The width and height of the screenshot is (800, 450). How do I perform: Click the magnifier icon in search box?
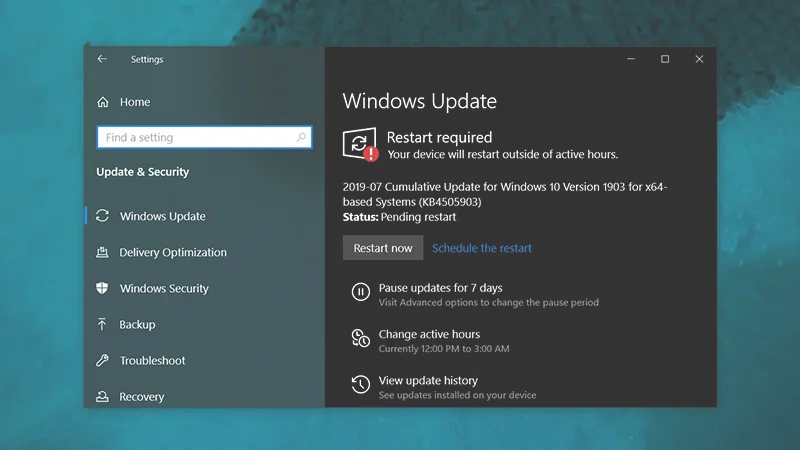(x=301, y=137)
